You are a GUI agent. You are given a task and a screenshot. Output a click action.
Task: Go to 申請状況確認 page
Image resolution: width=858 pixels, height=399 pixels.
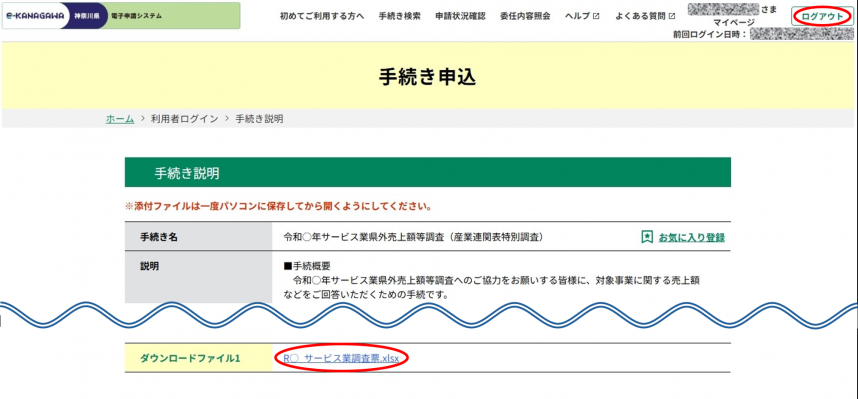(460, 16)
